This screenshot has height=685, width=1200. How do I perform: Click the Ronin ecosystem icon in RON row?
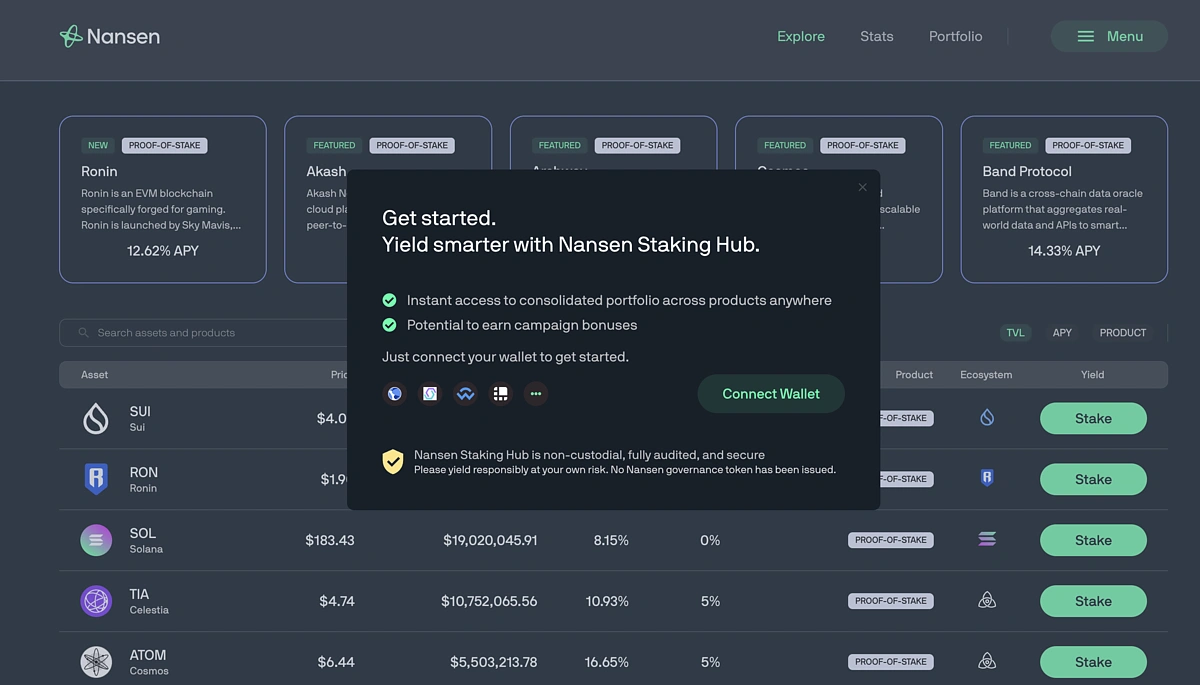click(x=987, y=479)
